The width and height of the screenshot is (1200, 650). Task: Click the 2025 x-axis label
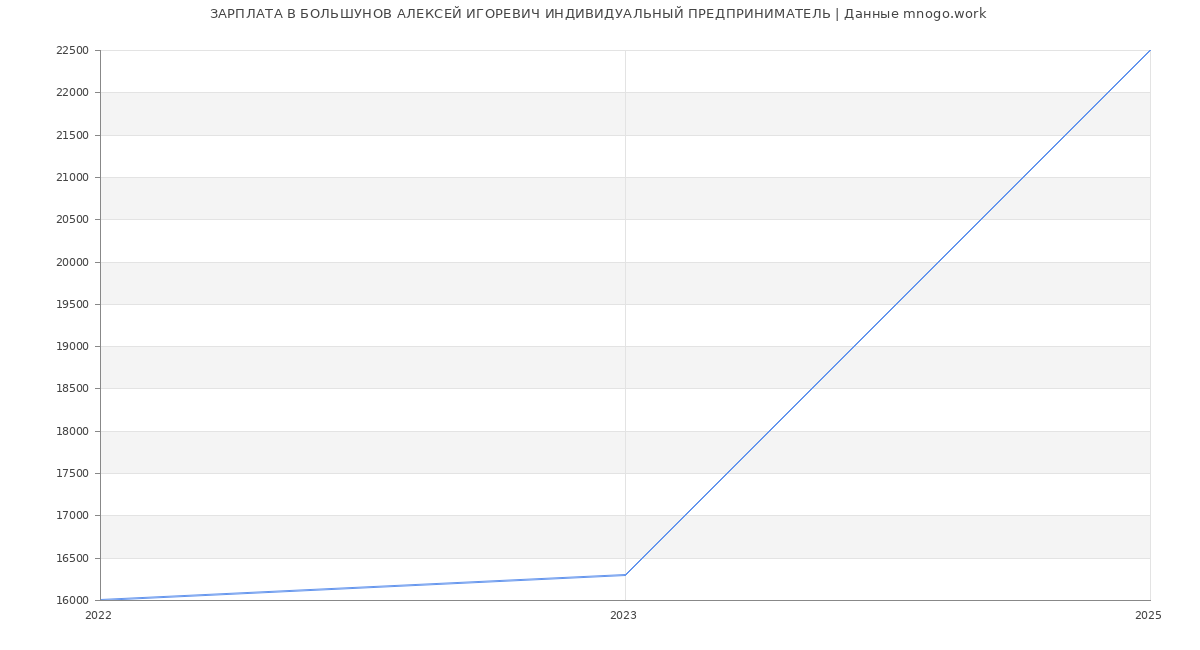coord(1148,616)
